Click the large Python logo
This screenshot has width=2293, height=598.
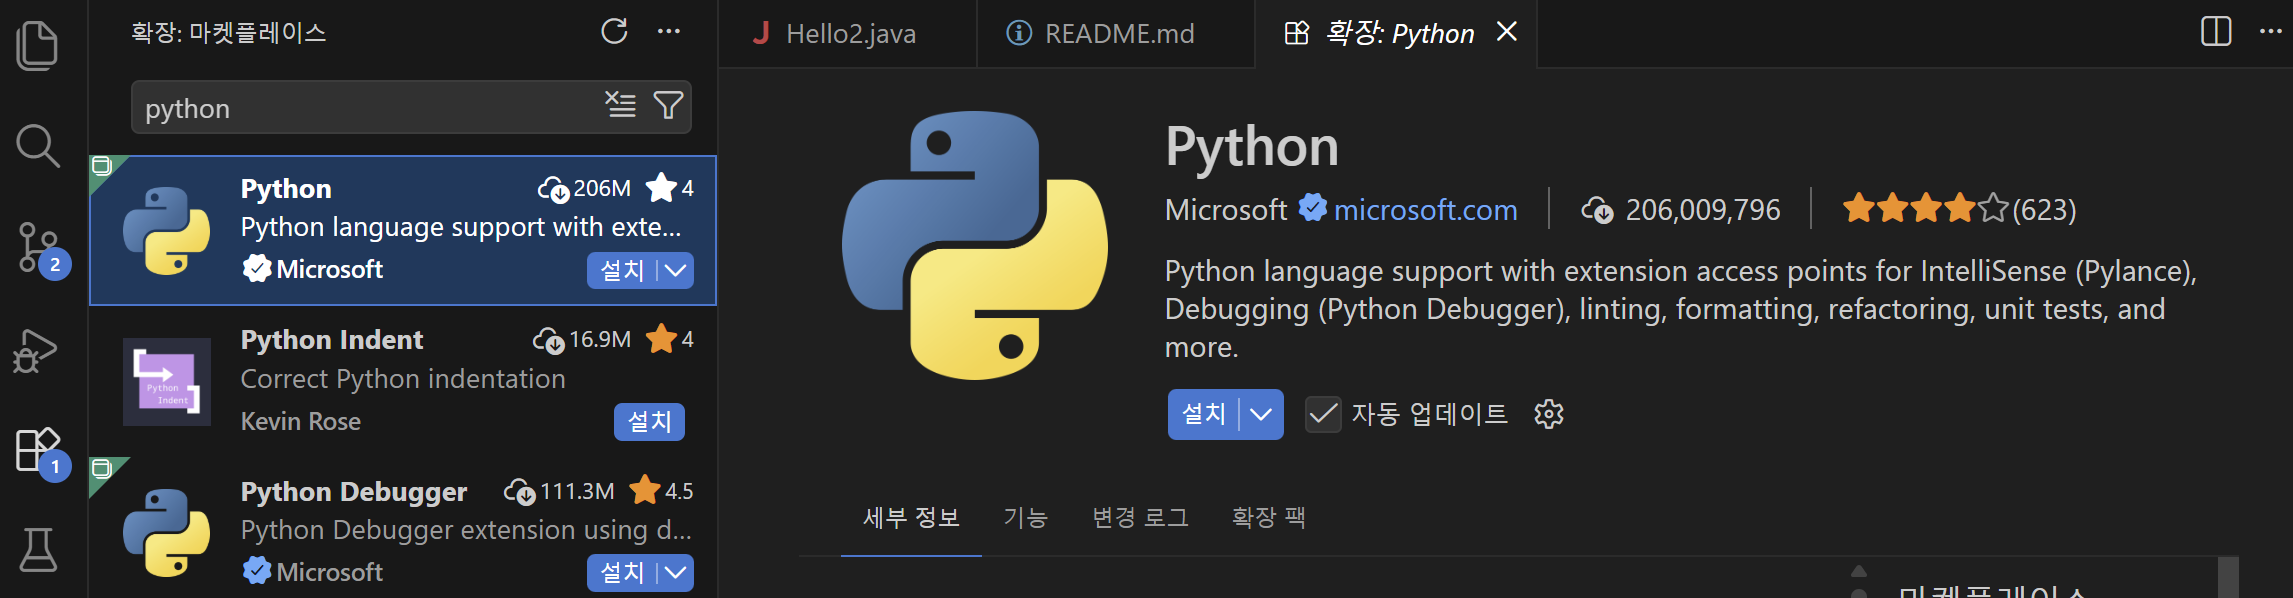click(x=975, y=245)
